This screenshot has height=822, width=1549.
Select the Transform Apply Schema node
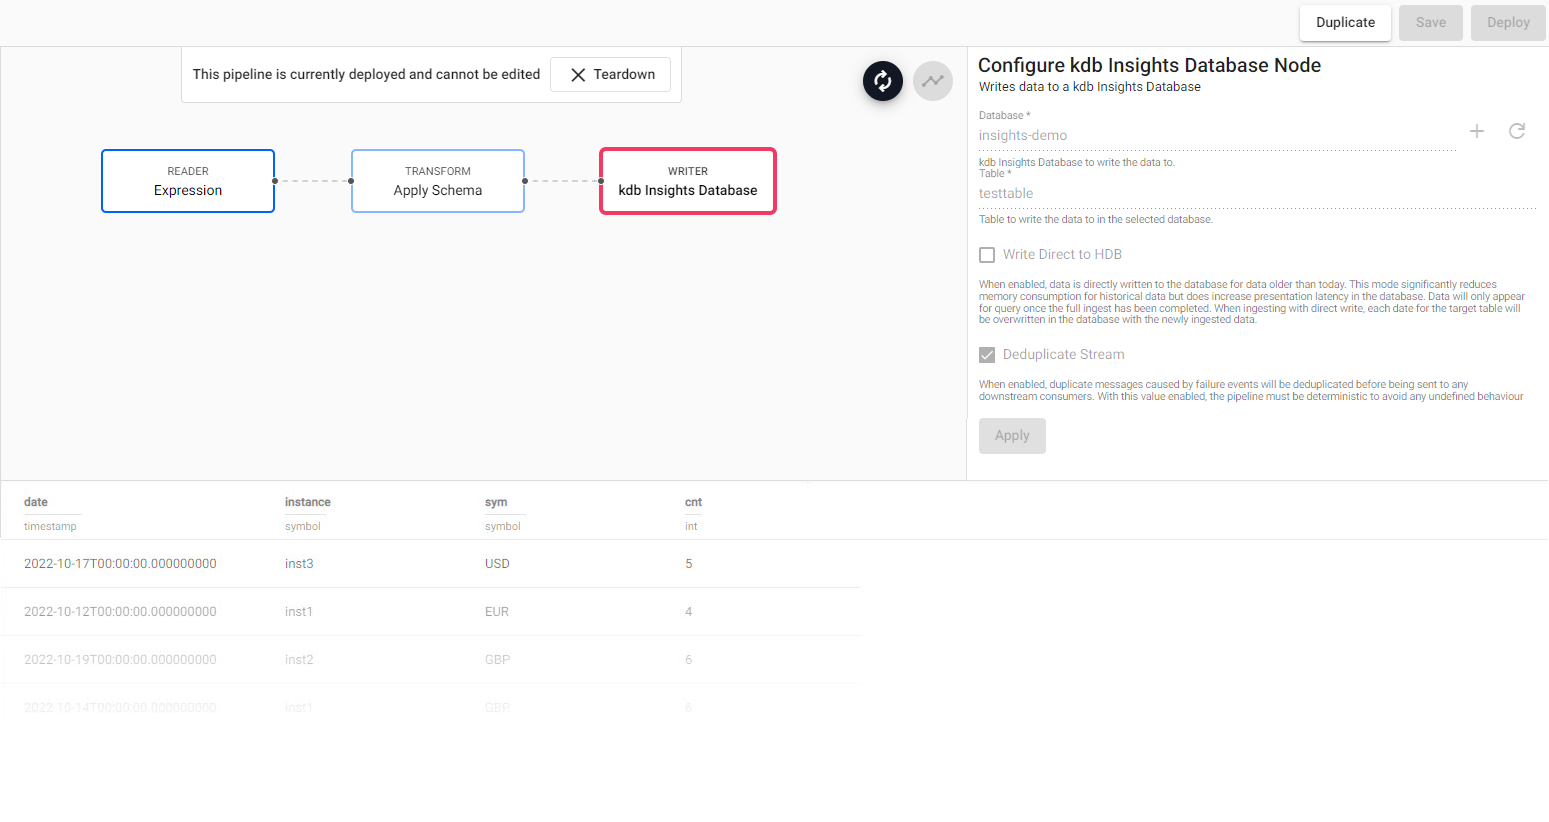pyautogui.click(x=438, y=181)
